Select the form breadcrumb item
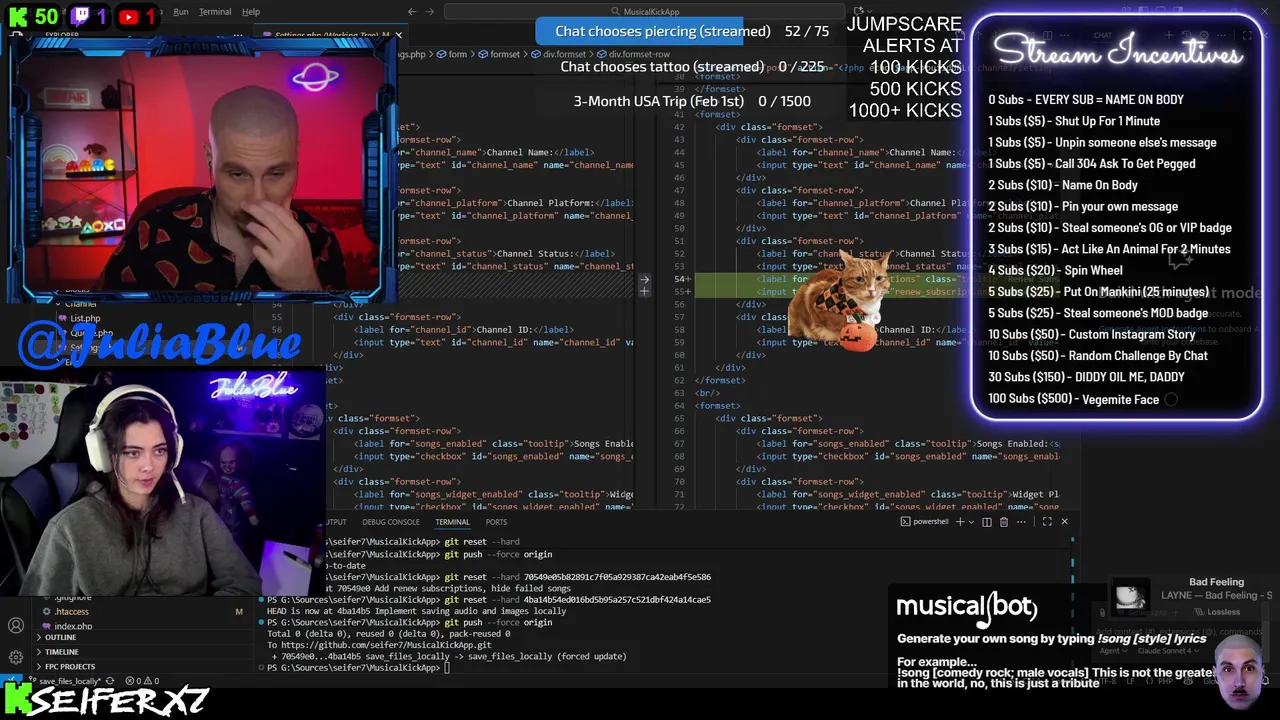Viewport: 1280px width, 720px height. coord(458,54)
